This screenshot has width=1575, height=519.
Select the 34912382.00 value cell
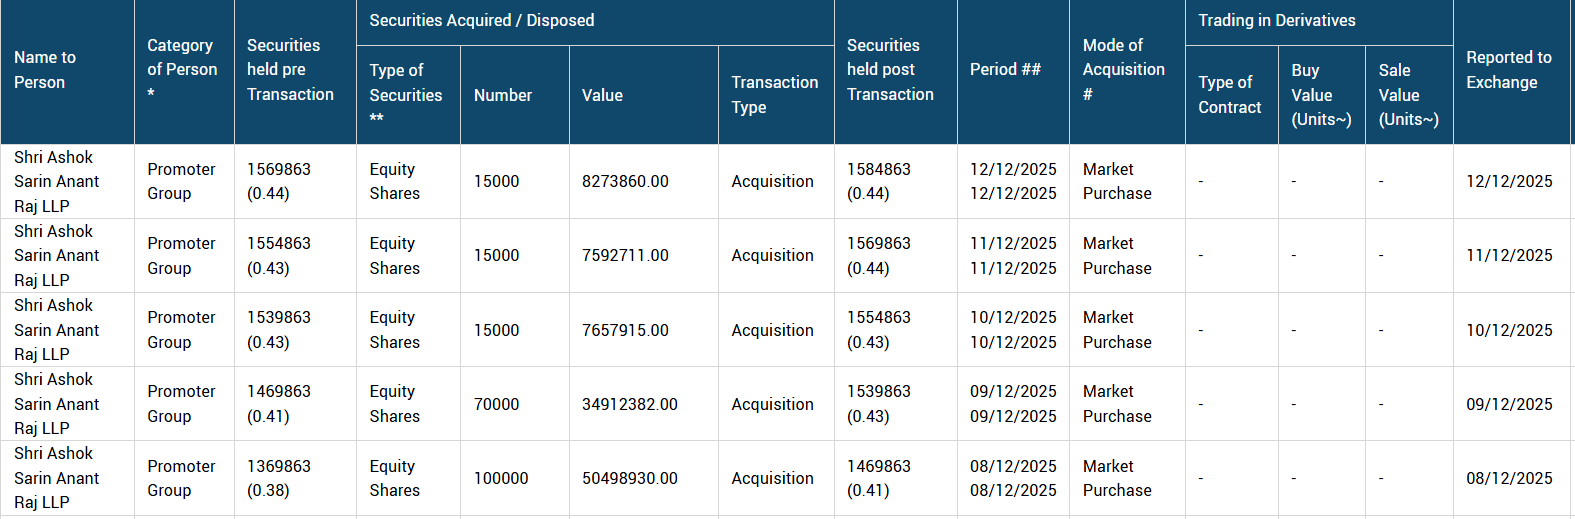pyautogui.click(x=629, y=405)
